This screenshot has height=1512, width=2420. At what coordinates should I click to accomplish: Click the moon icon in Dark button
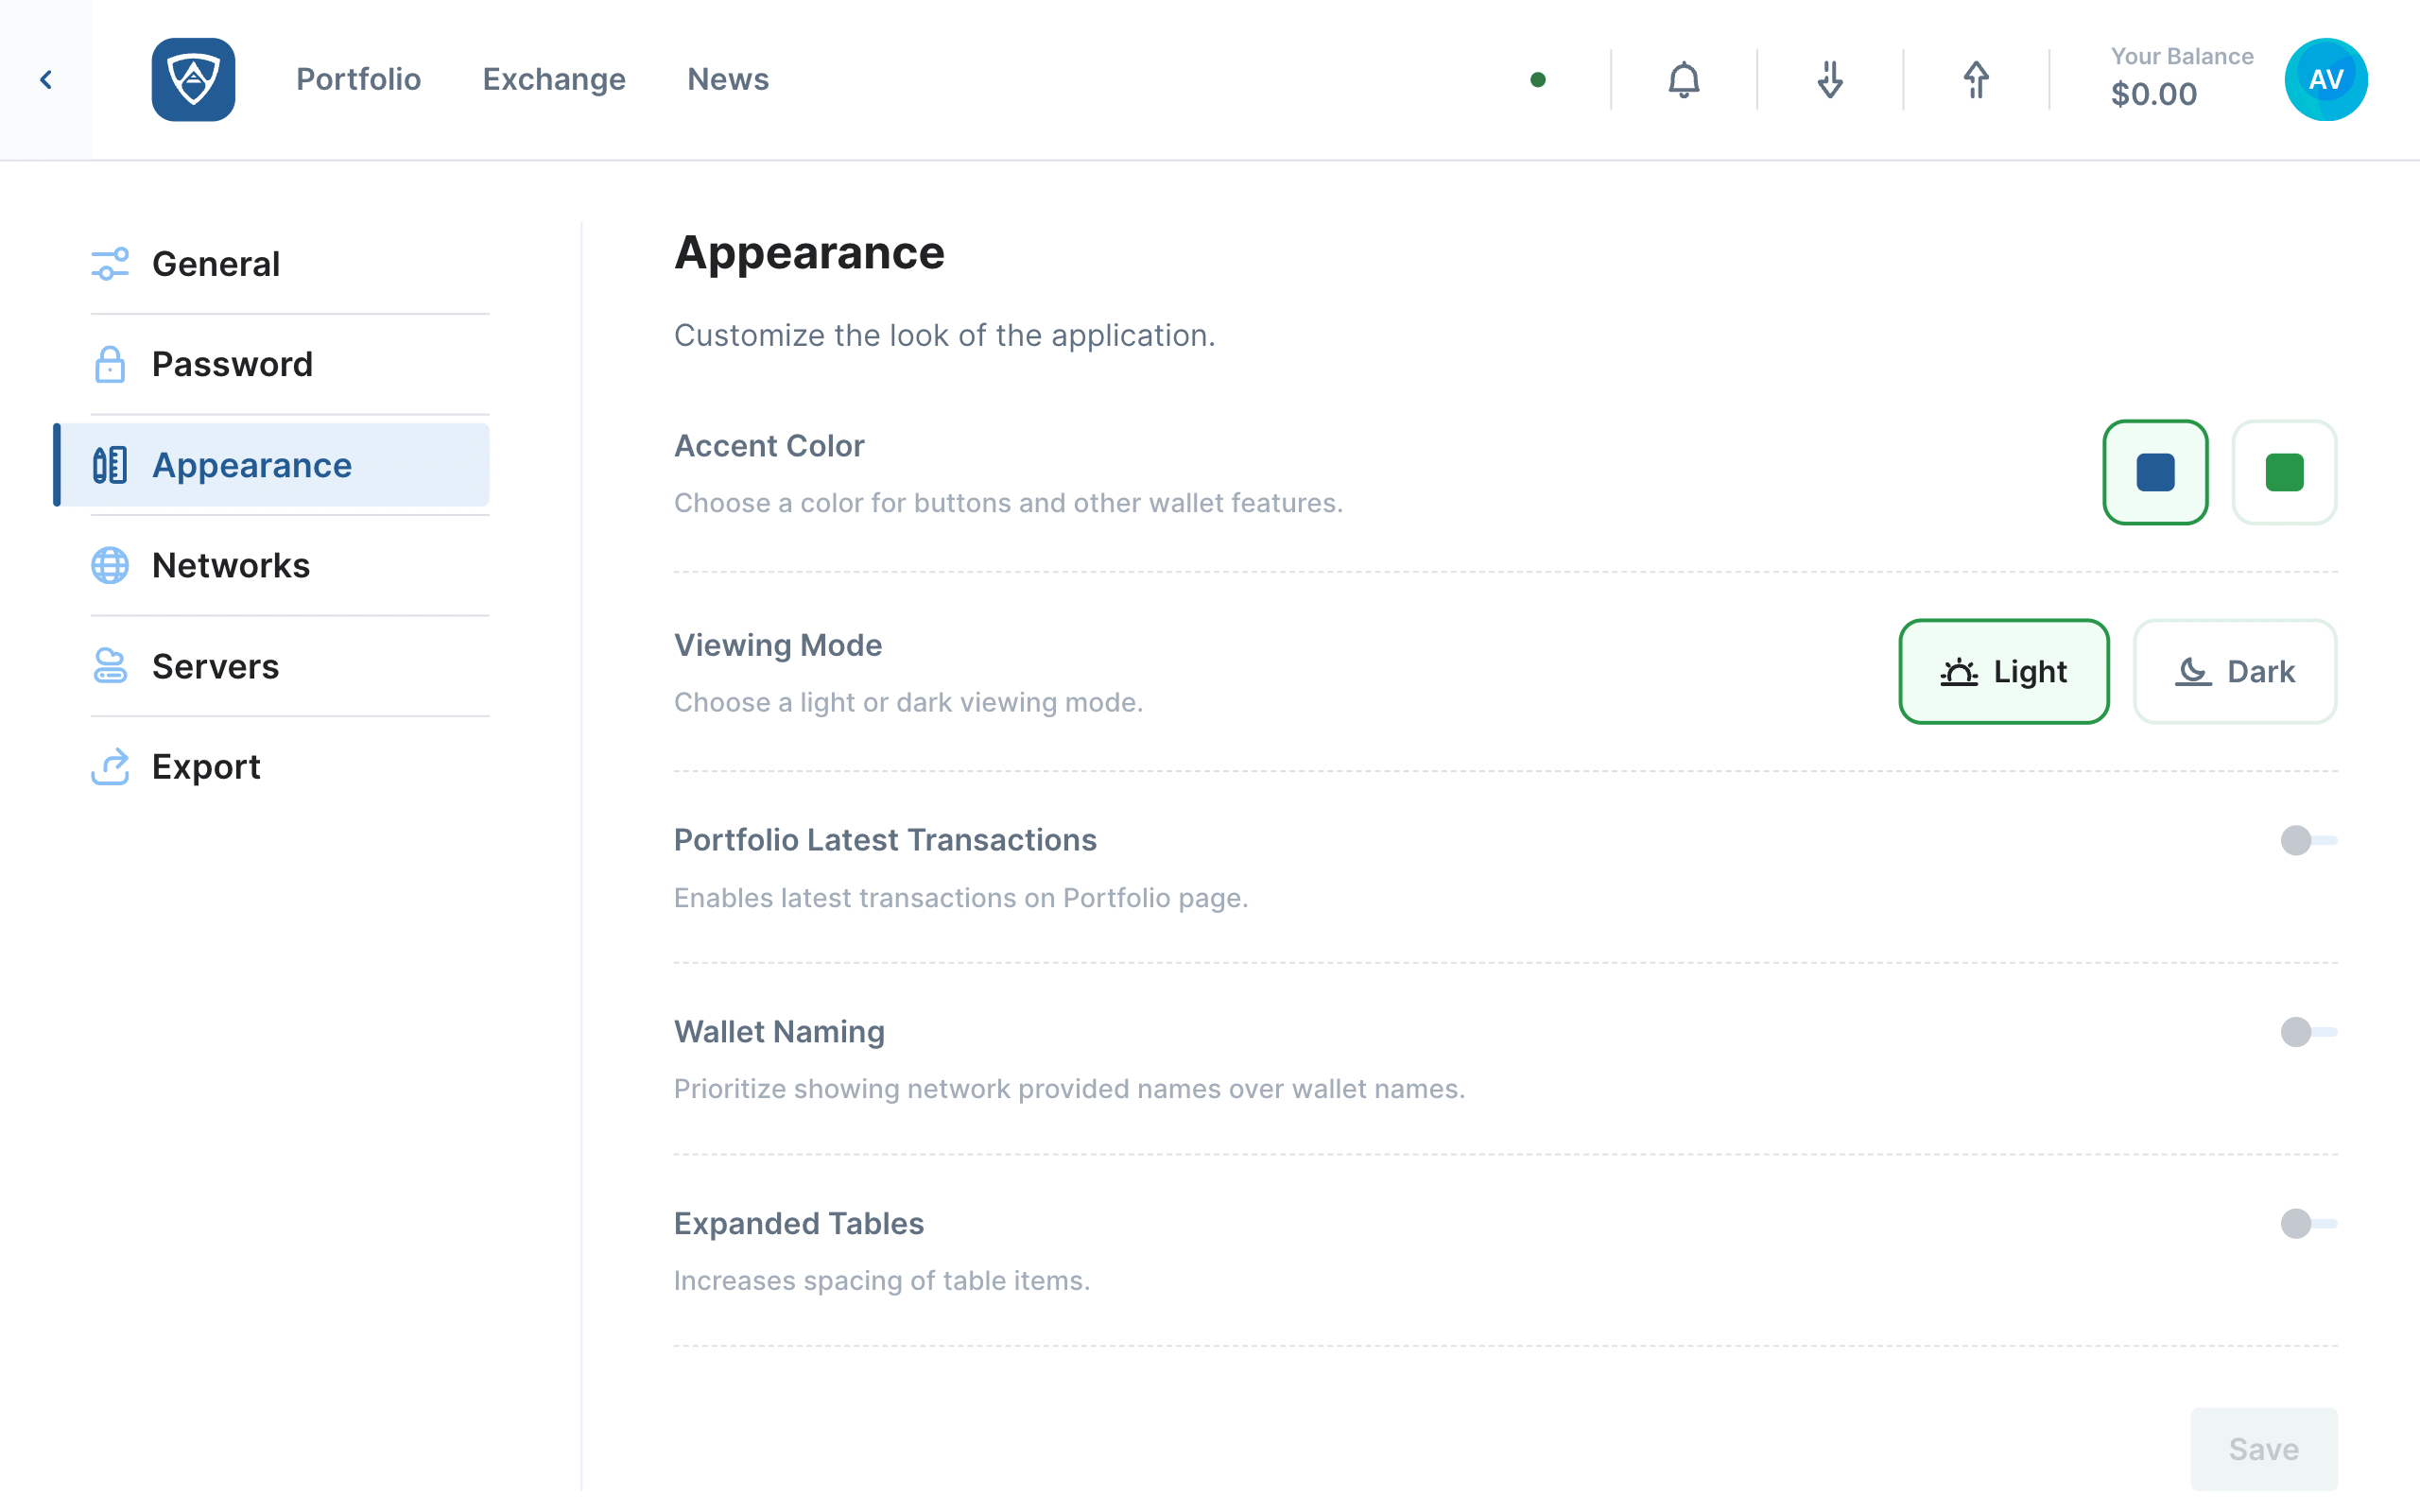(2192, 672)
